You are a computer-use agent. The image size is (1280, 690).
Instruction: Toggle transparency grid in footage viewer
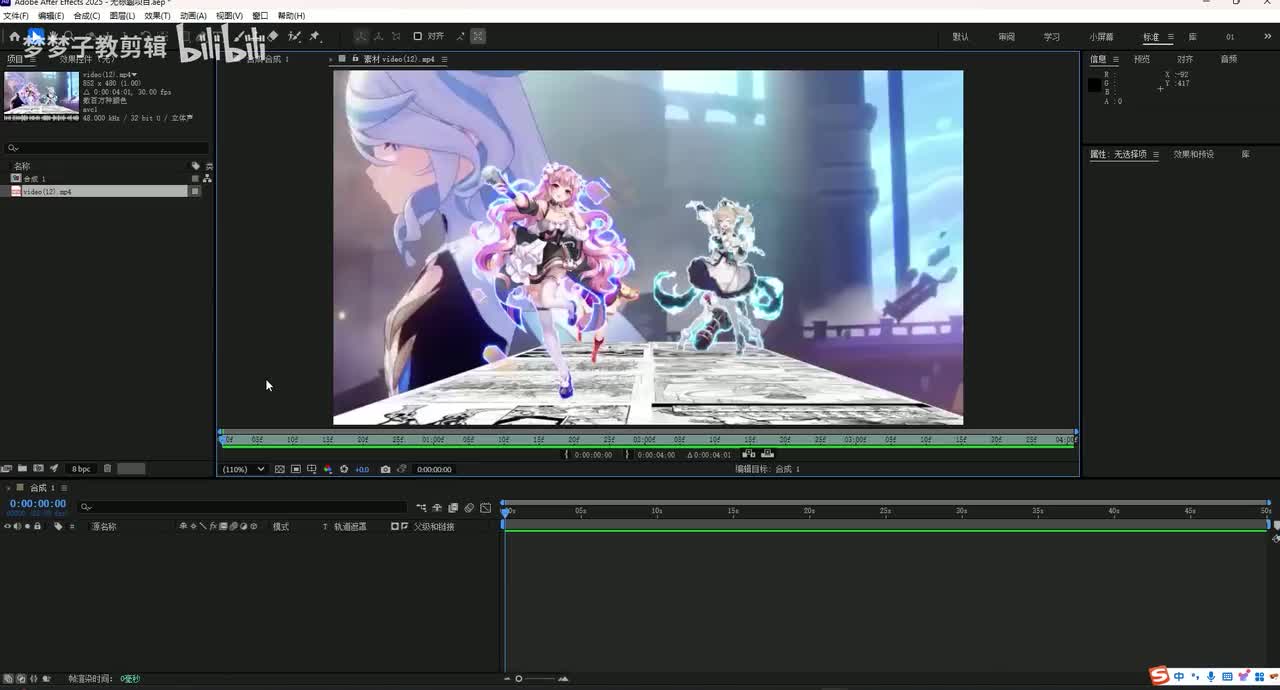pos(280,469)
